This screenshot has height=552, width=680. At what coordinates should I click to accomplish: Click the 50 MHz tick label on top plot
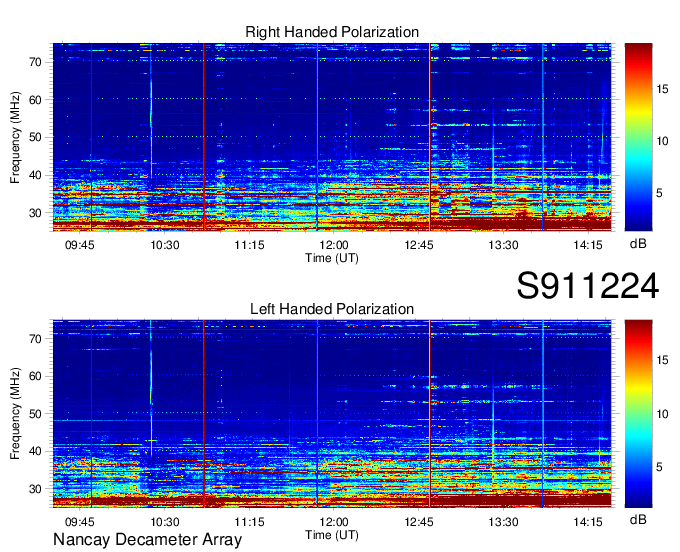pos(36,138)
